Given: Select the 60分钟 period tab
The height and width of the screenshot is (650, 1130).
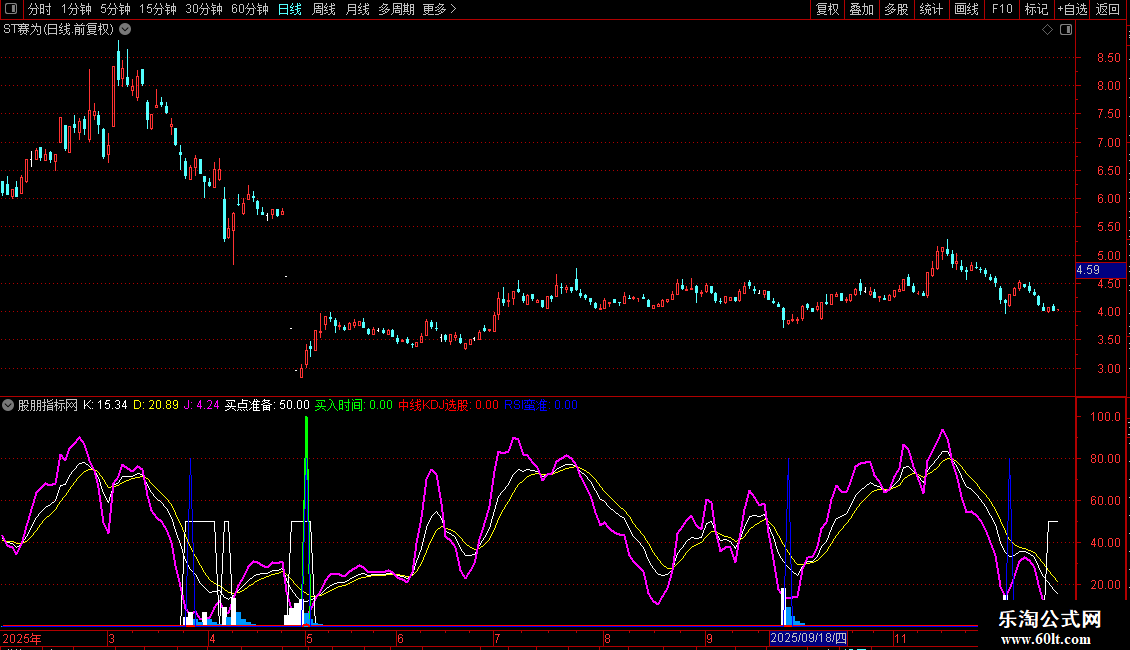Looking at the screenshot, I should [249, 10].
